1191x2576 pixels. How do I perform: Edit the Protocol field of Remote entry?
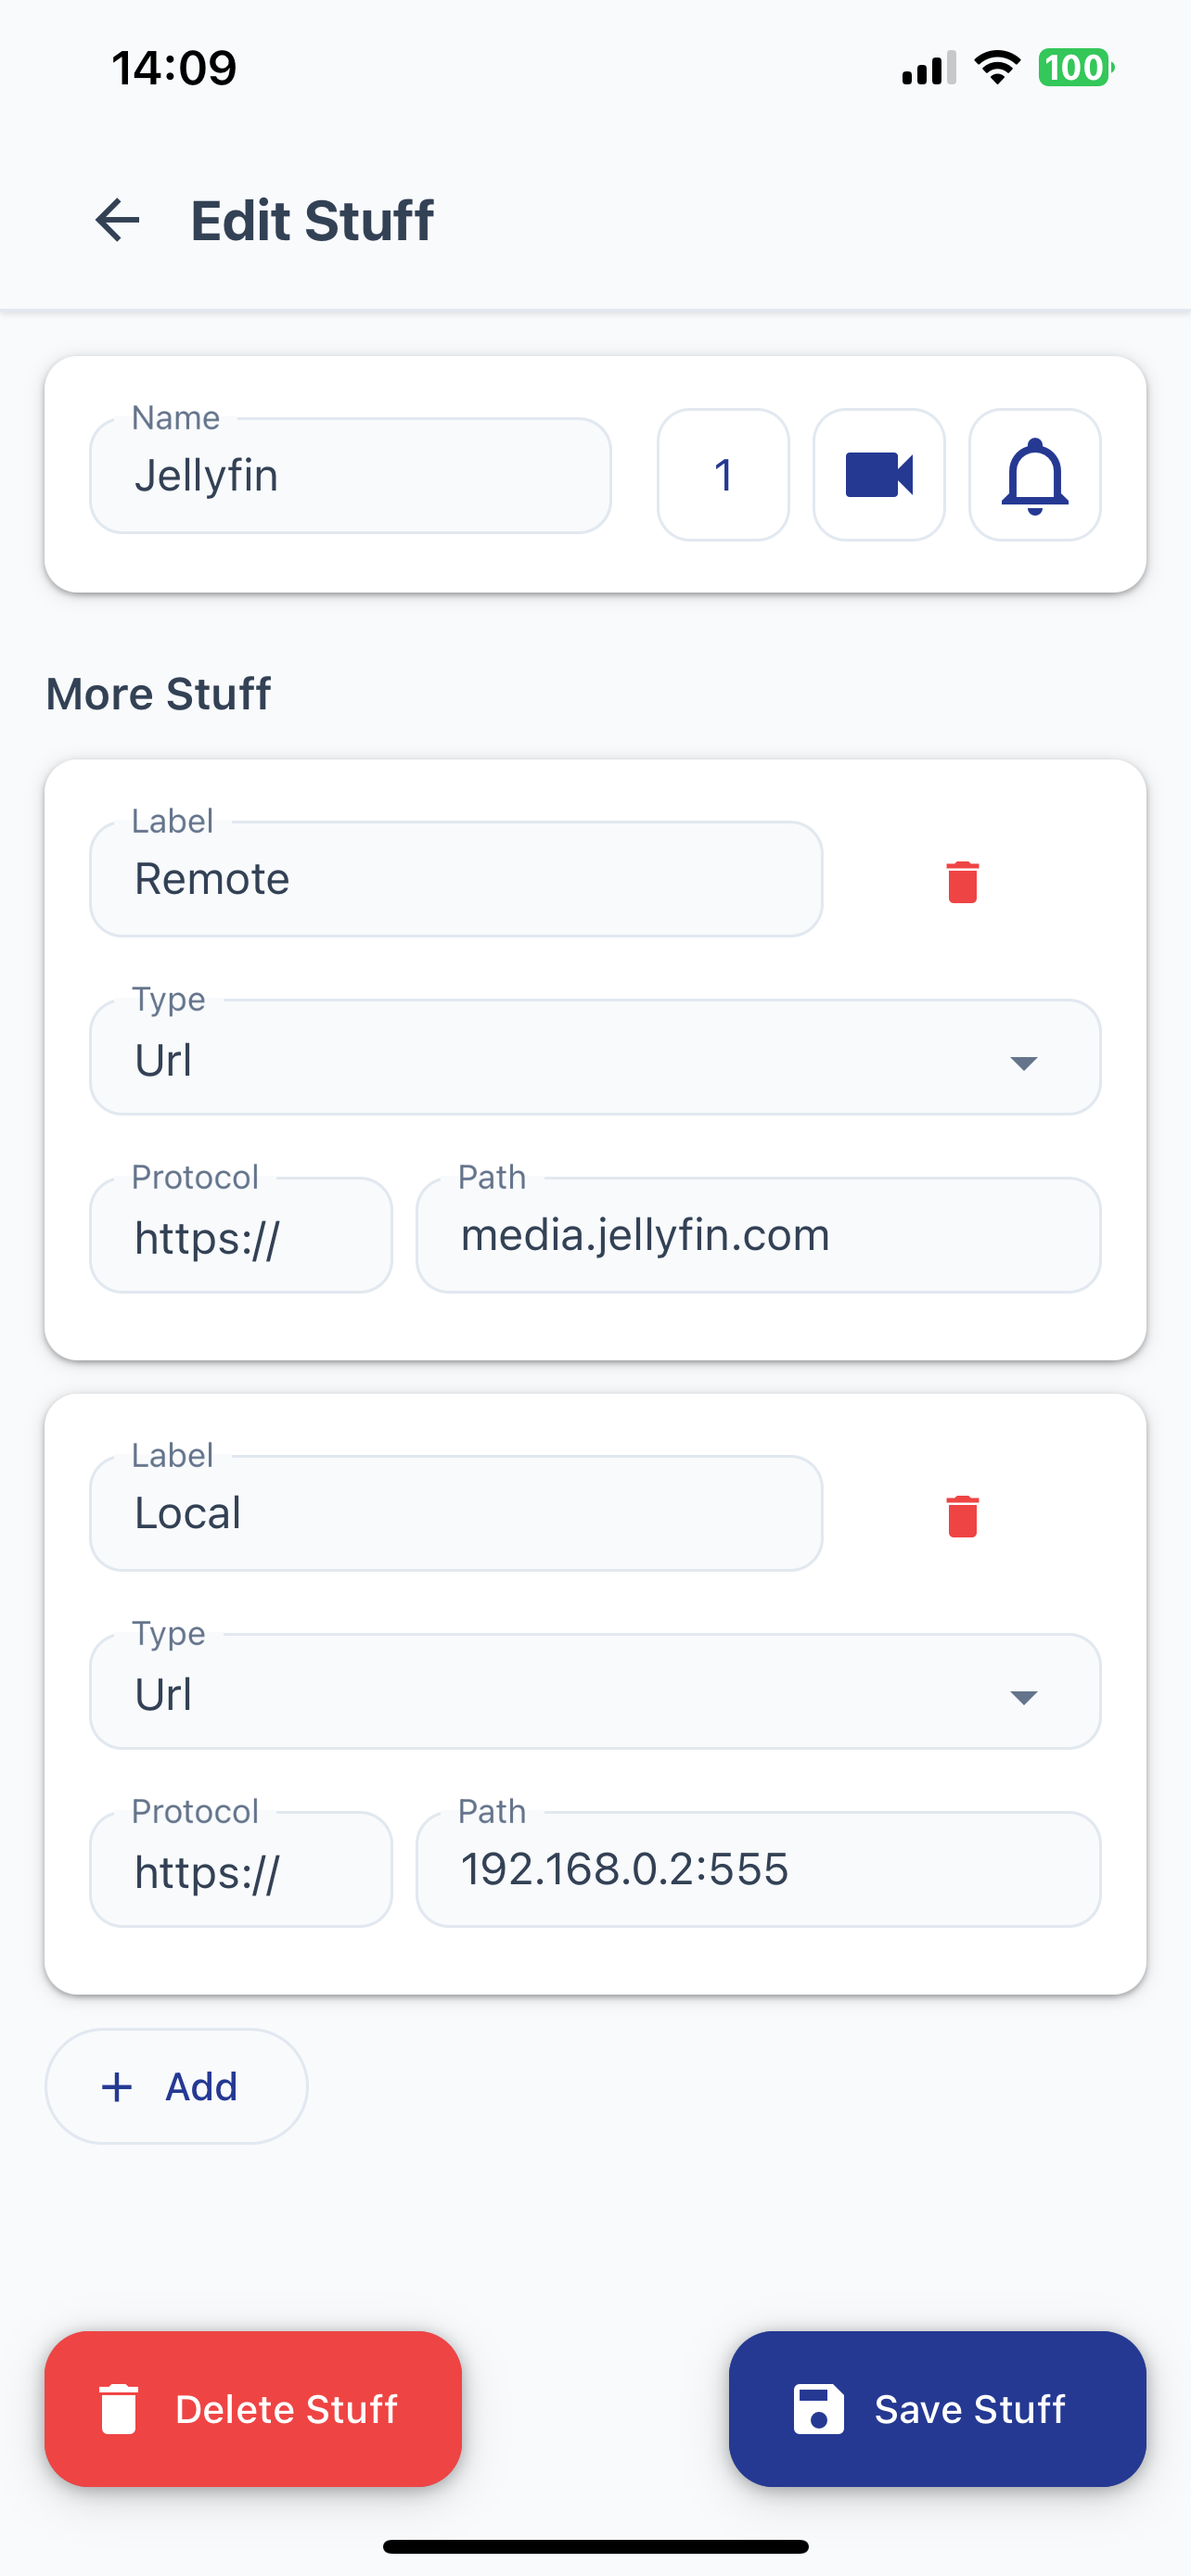(241, 1235)
